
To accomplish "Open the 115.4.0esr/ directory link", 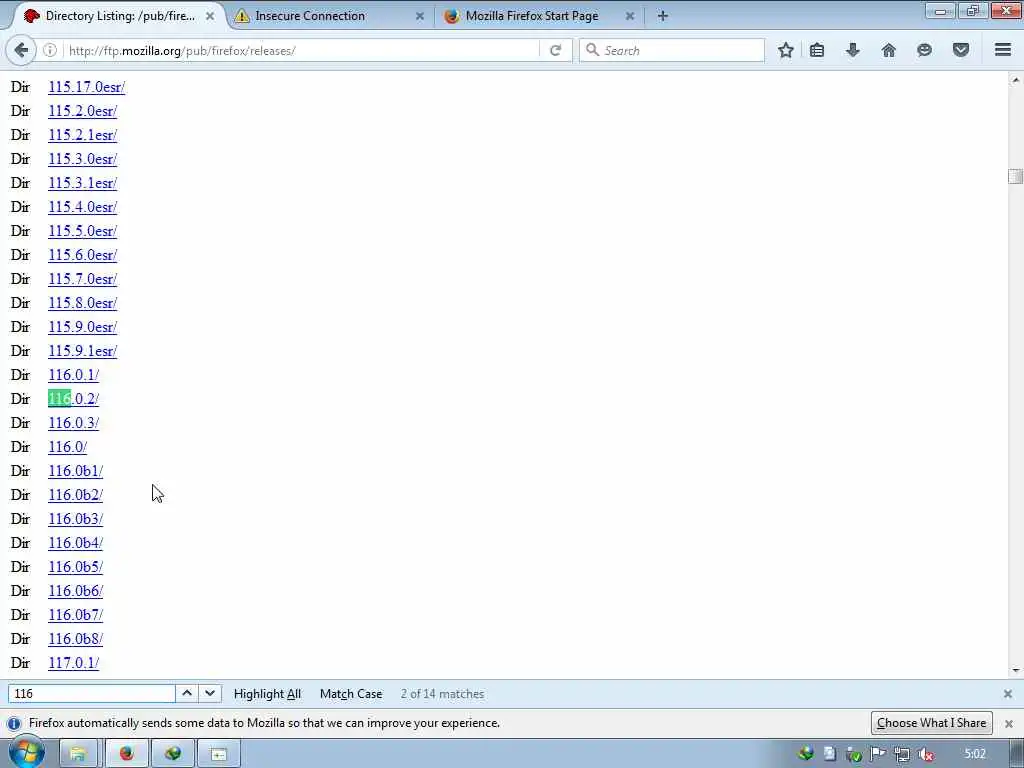I will click(x=82, y=207).
